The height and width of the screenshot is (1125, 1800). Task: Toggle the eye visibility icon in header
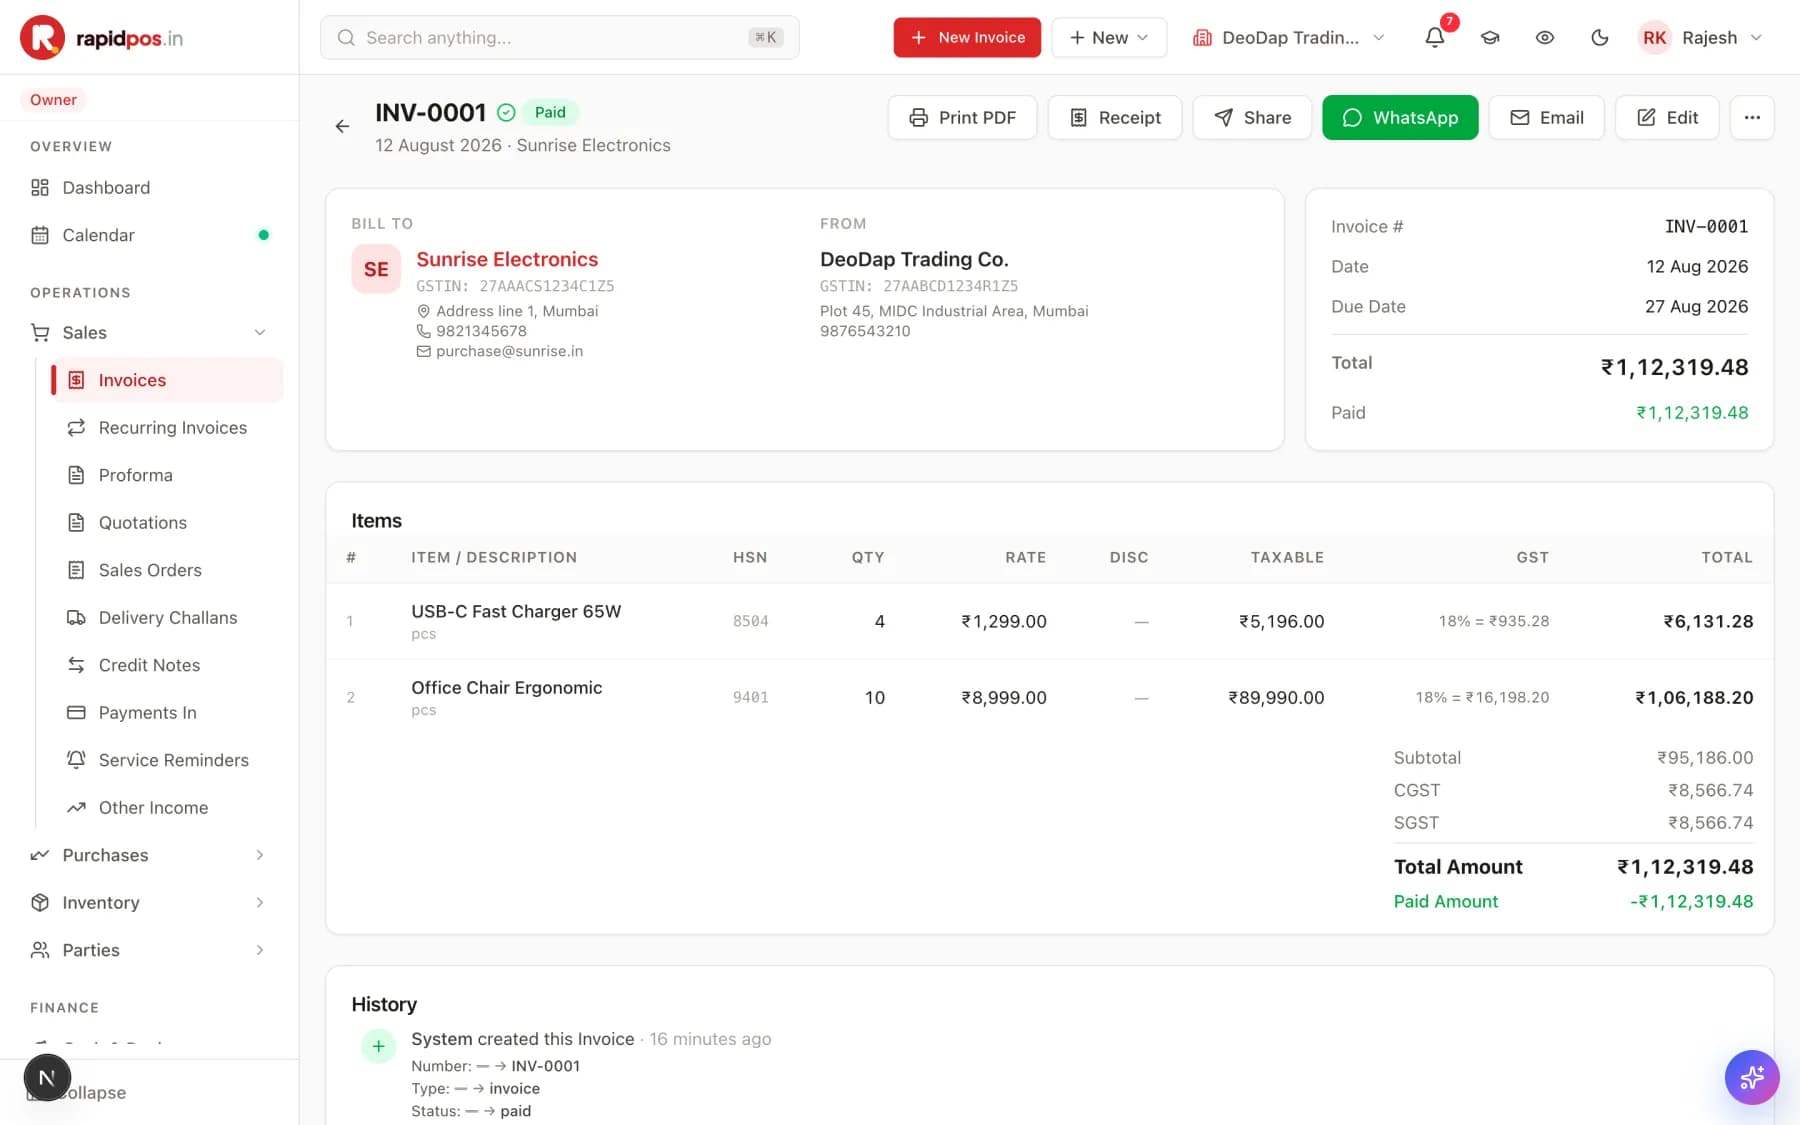point(1545,37)
